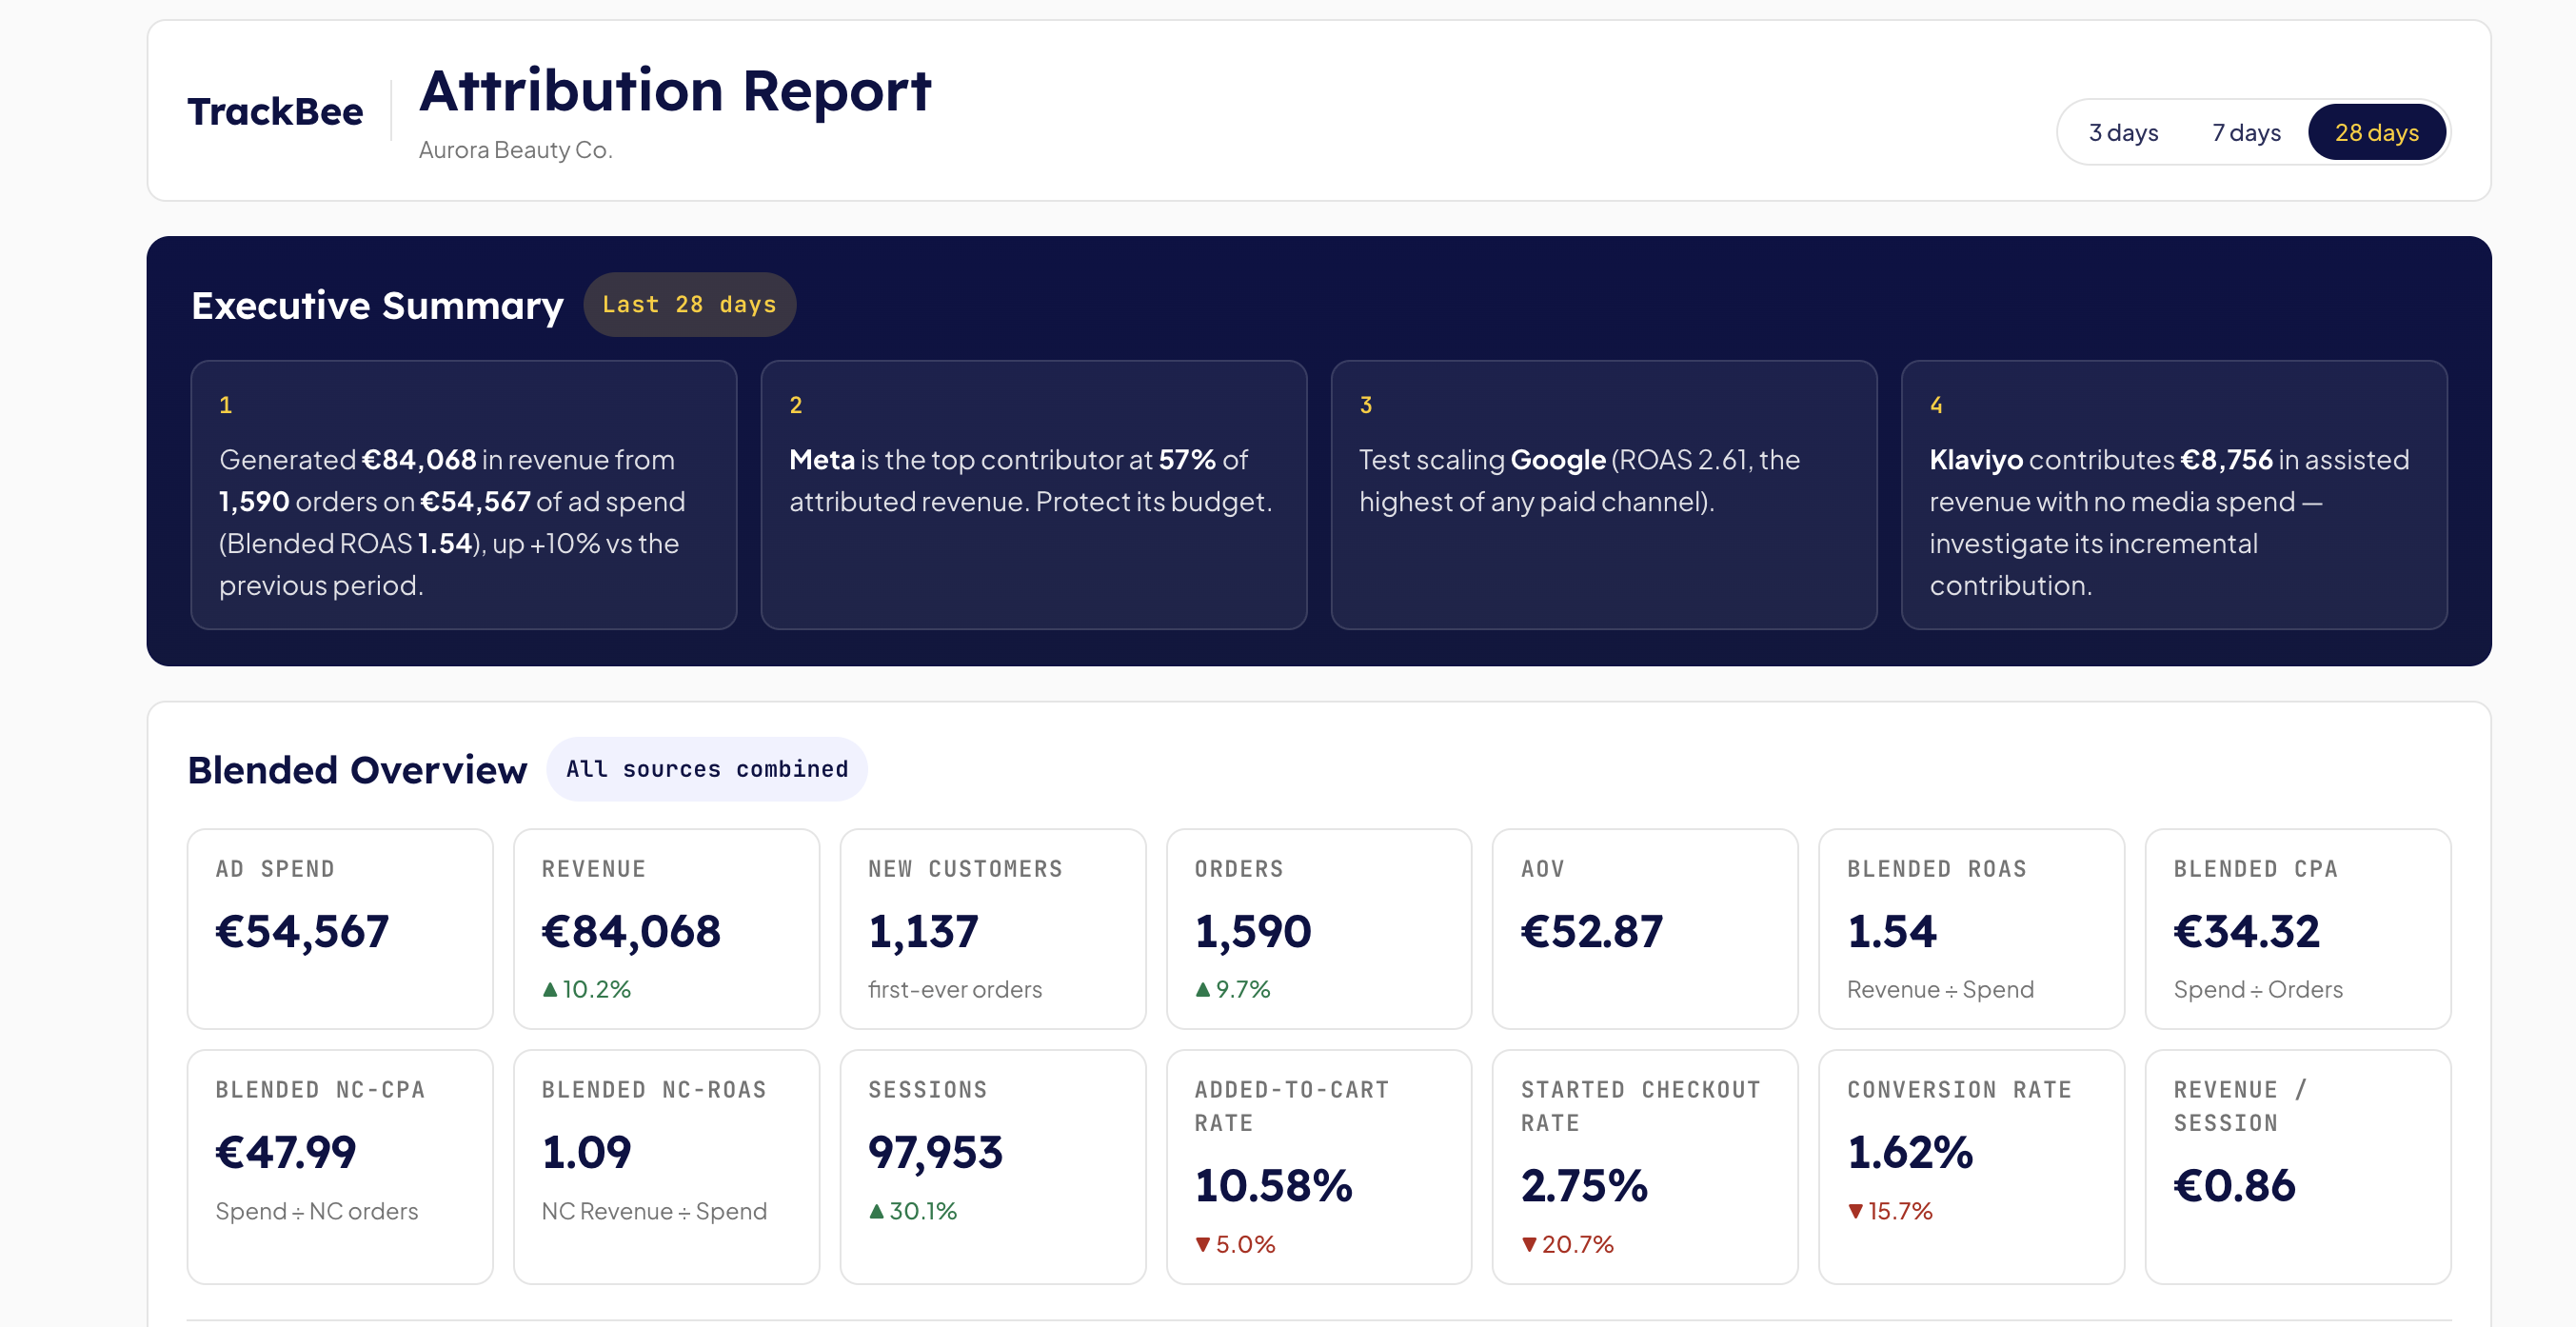This screenshot has width=2576, height=1327.
Task: Click the Executive Summary heading
Action: point(377,305)
